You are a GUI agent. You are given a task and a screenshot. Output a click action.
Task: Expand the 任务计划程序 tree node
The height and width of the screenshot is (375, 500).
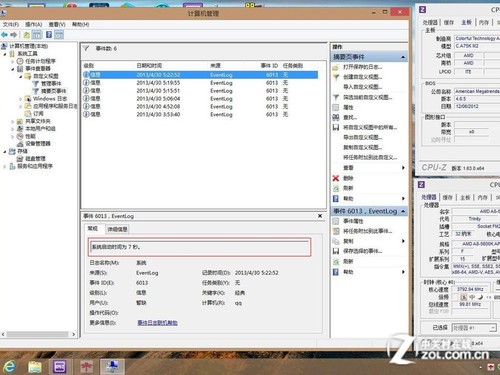(13, 61)
